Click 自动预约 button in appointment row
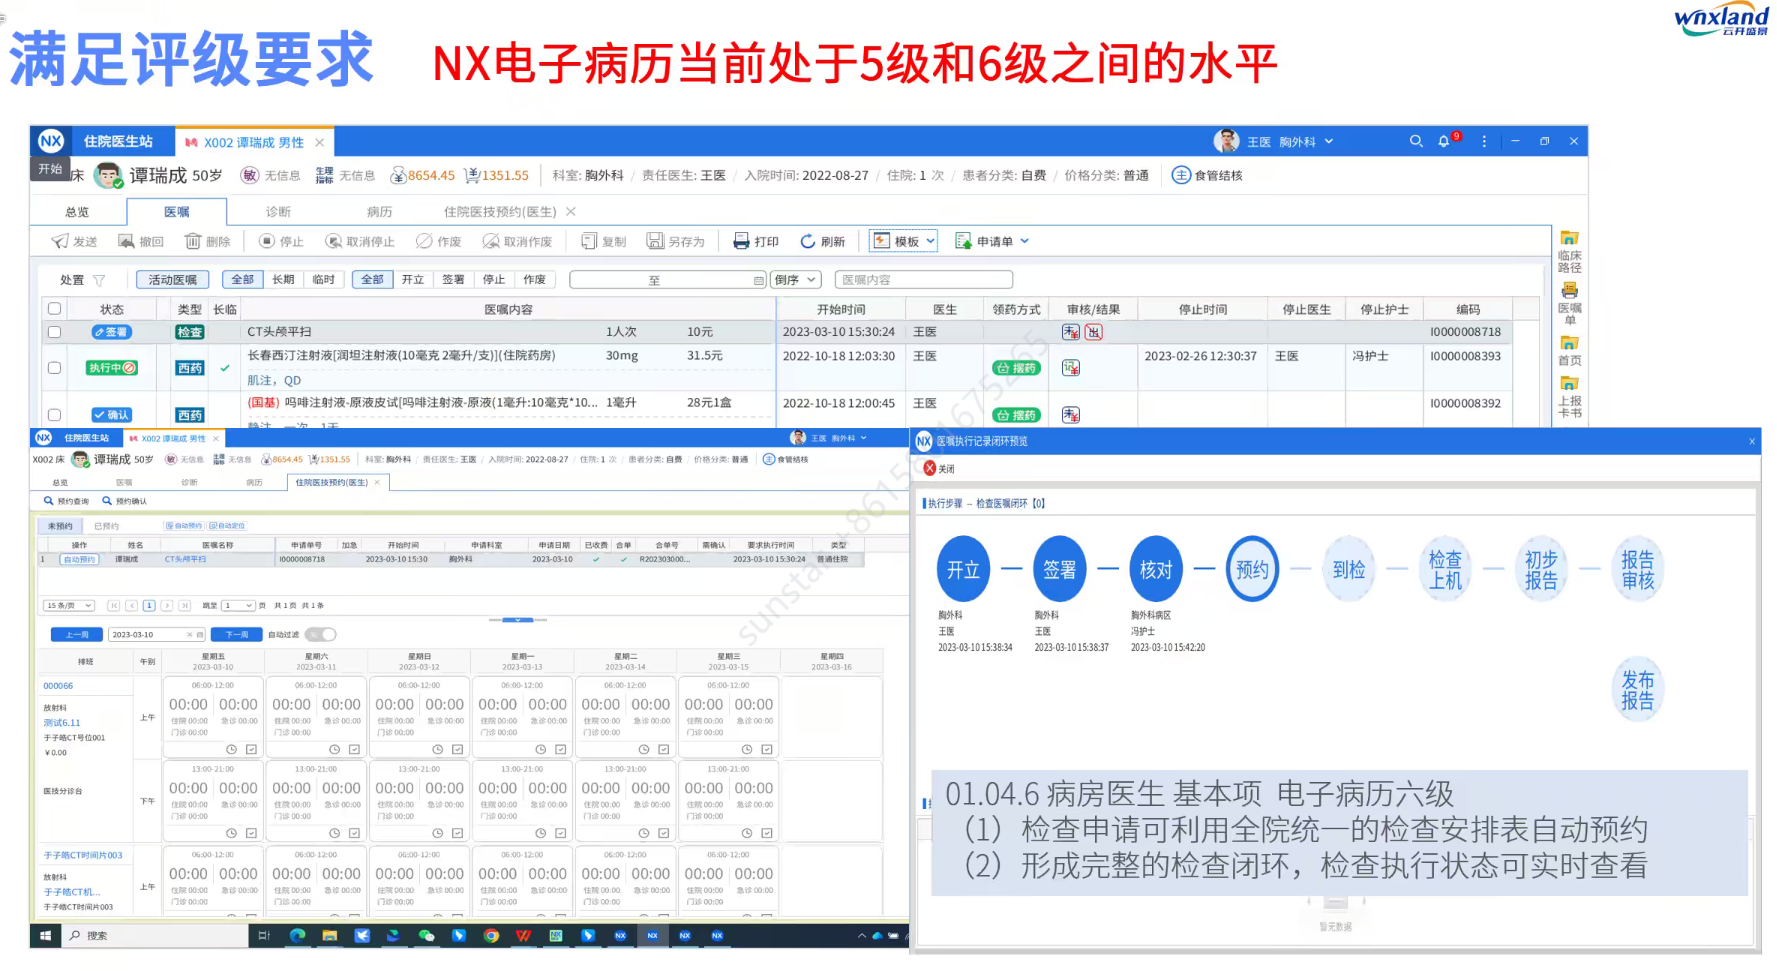Screen dimensions: 1777x971 tap(79, 560)
